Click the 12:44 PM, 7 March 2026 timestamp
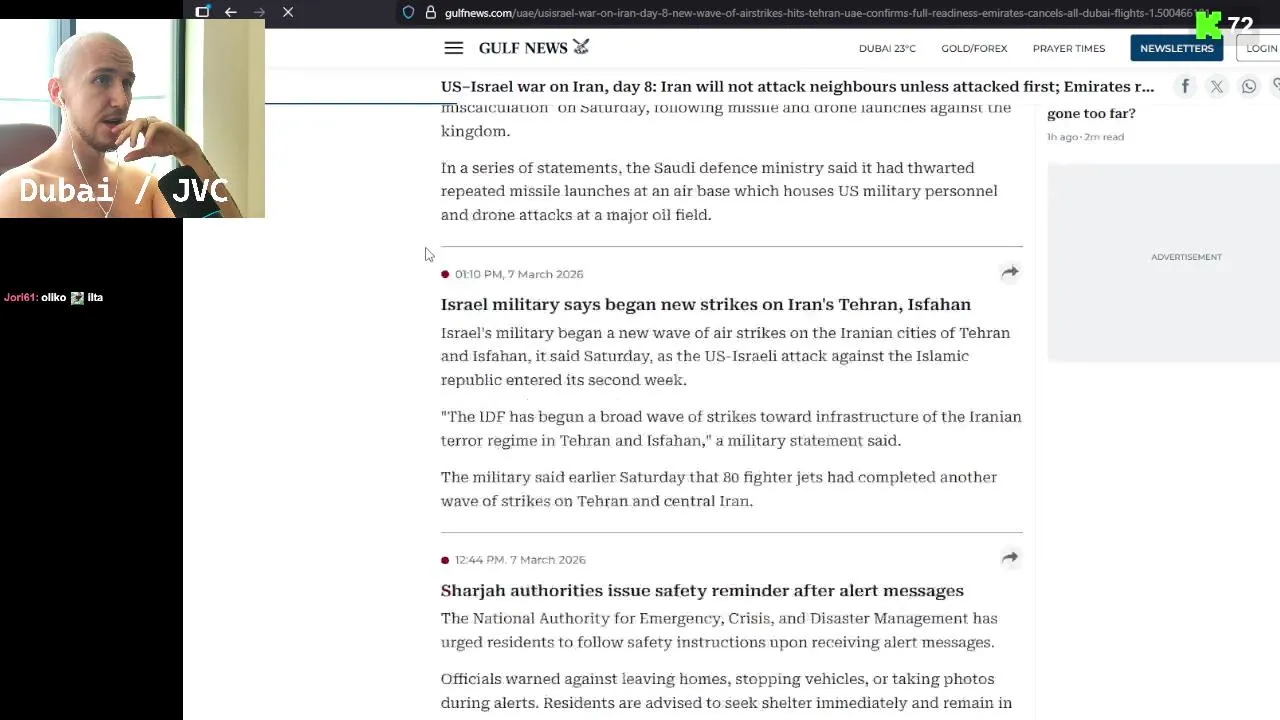Image resolution: width=1280 pixels, height=720 pixels. tap(520, 560)
